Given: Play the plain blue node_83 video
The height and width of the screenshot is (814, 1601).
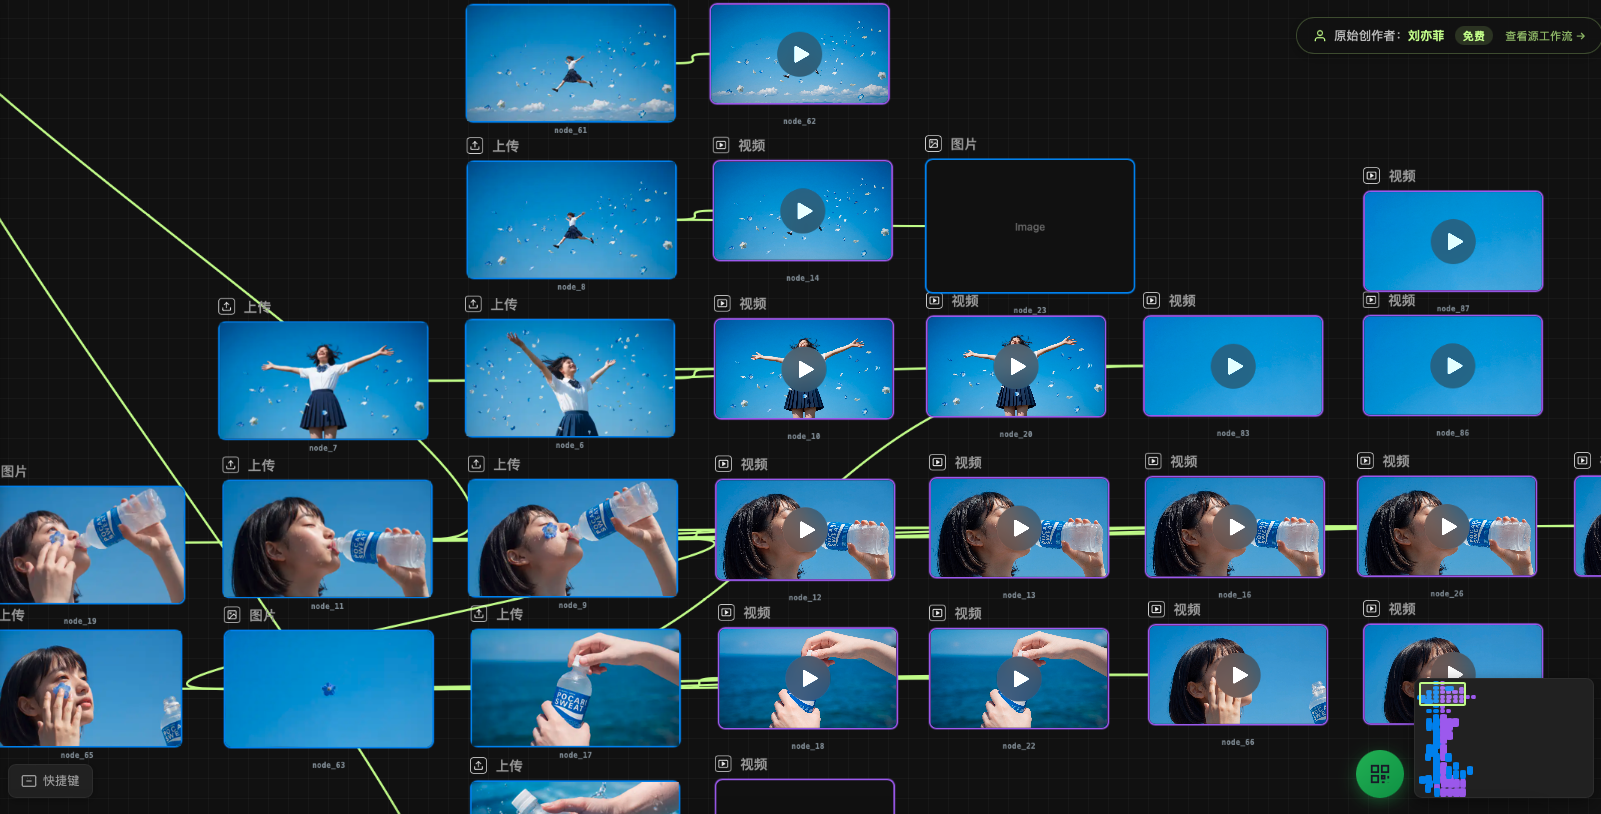Looking at the screenshot, I should point(1233,367).
